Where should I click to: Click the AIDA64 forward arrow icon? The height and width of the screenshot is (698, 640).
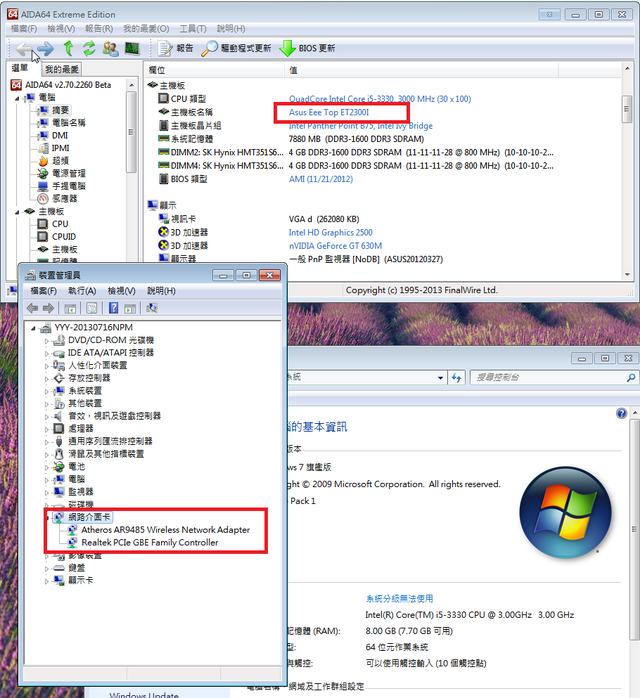click(x=45, y=48)
